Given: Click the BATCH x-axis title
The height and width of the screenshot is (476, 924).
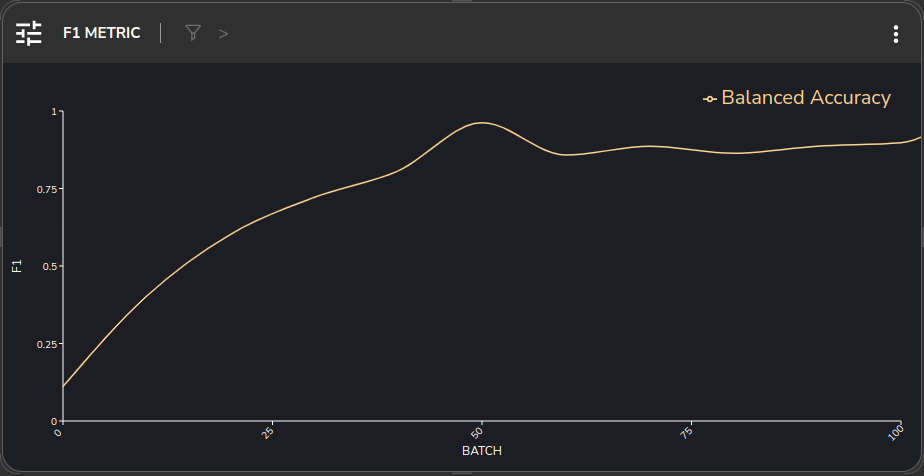Looking at the screenshot, I should [481, 451].
